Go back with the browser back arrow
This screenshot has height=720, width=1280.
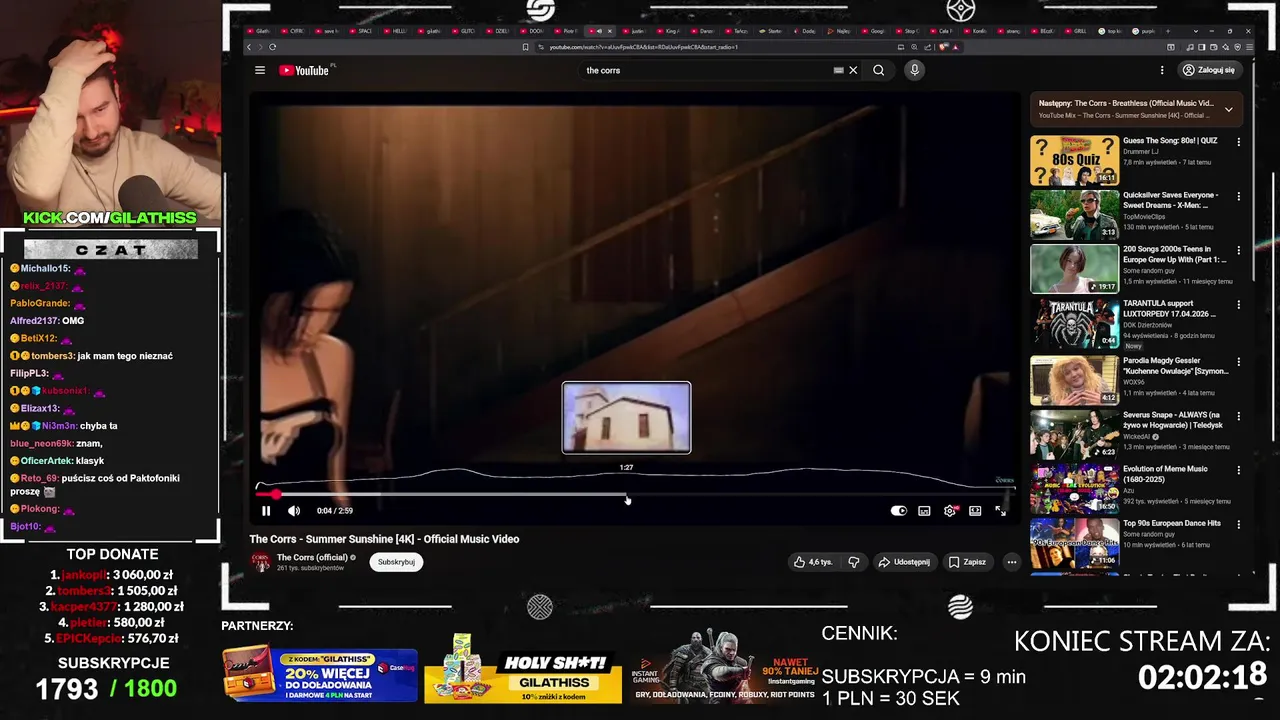click(x=249, y=47)
